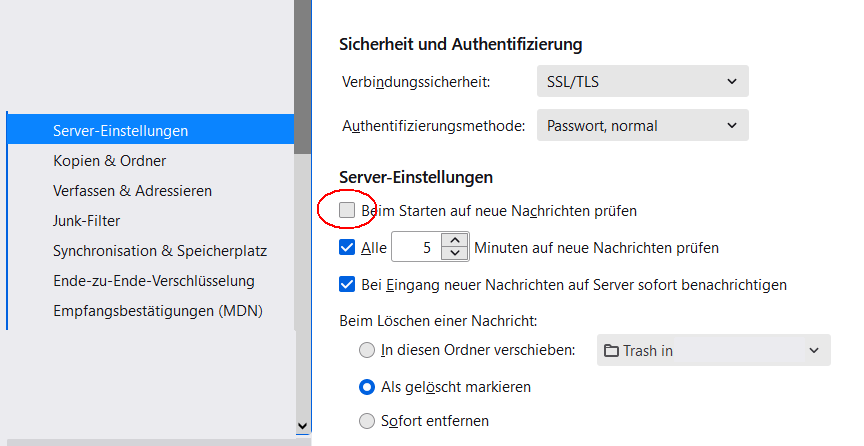864x446 pixels.
Task: Select "Als gelöscht markieren" radio option
Action: click(367, 386)
